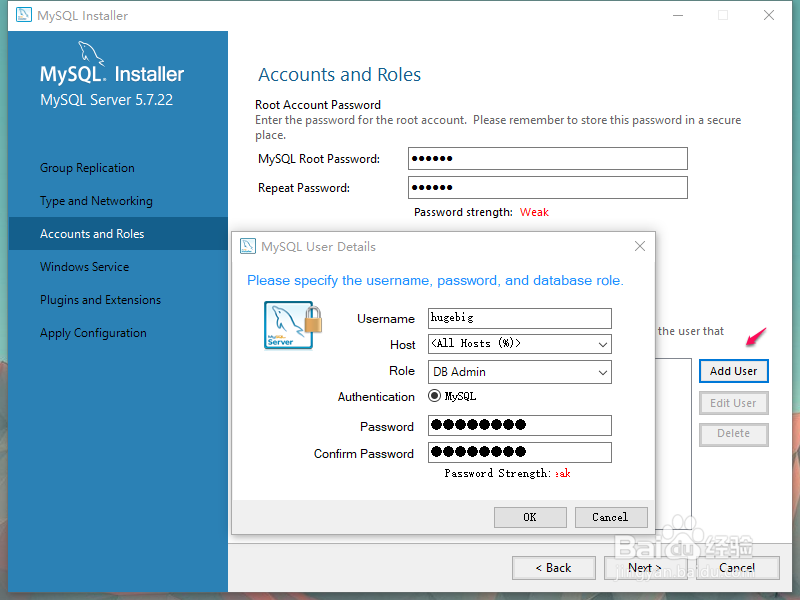Click OK in User Details dialog
This screenshot has height=600, width=800.
click(530, 517)
